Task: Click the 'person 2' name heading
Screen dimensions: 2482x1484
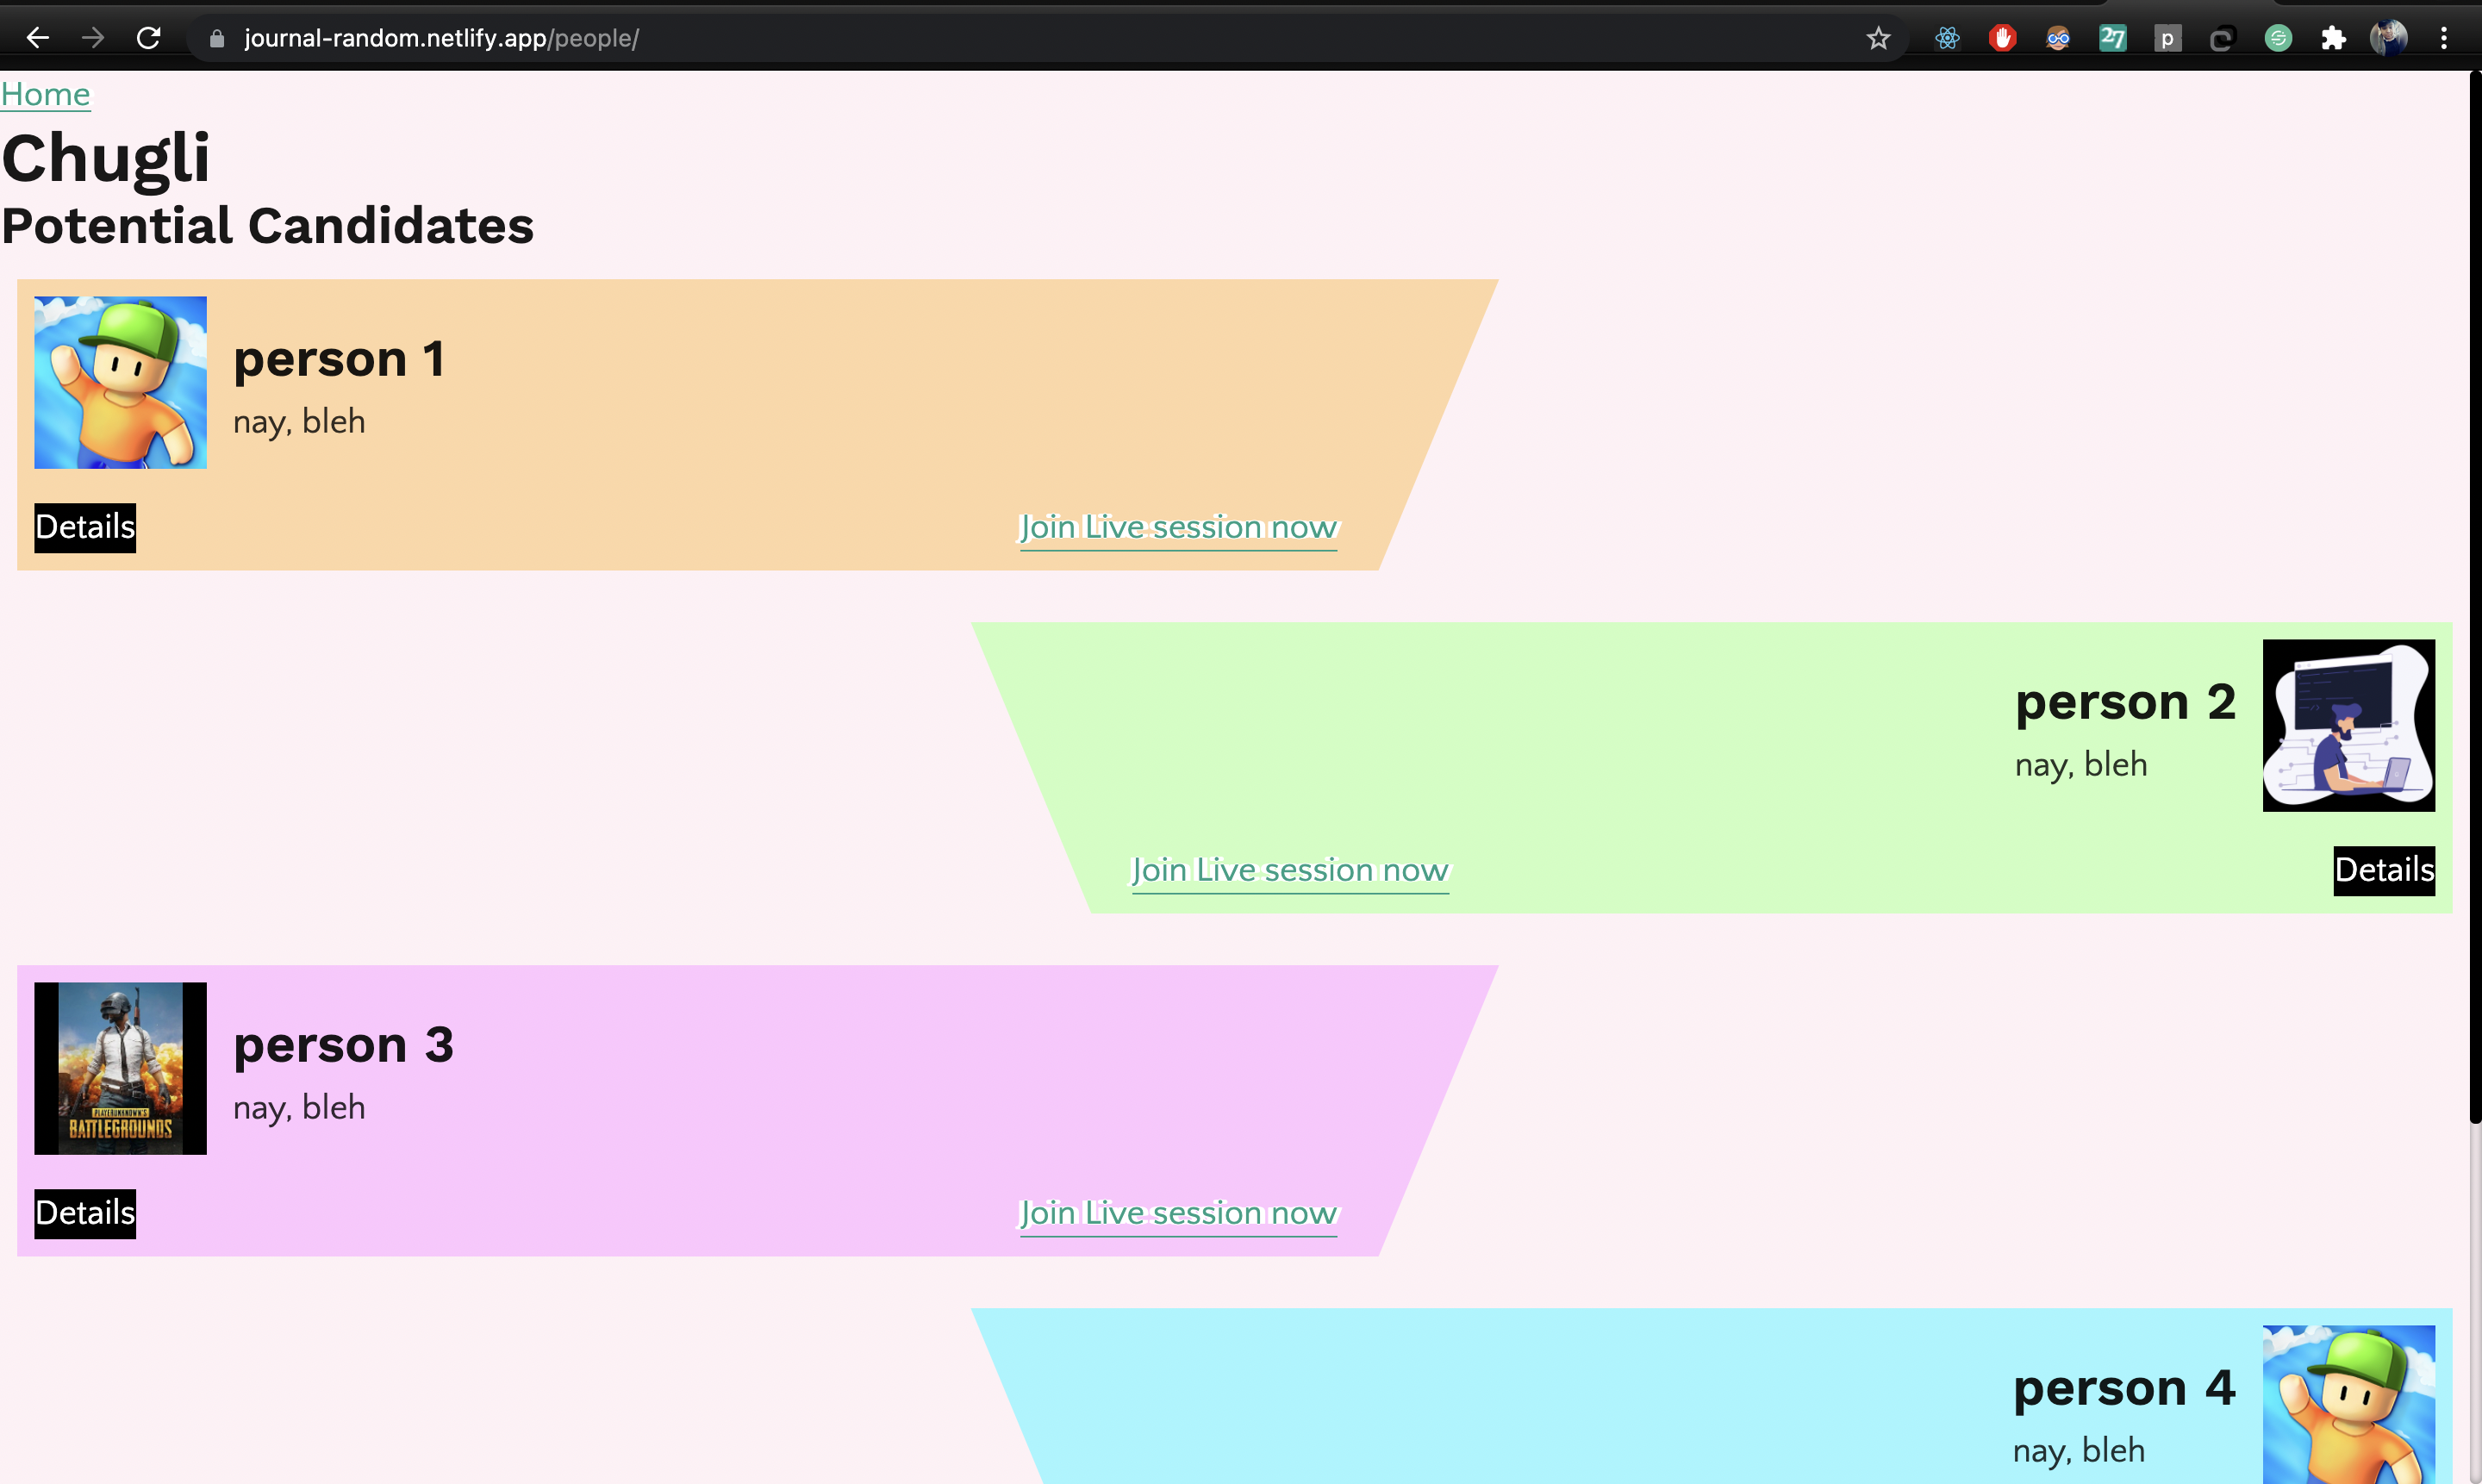Action: [x=2125, y=703]
